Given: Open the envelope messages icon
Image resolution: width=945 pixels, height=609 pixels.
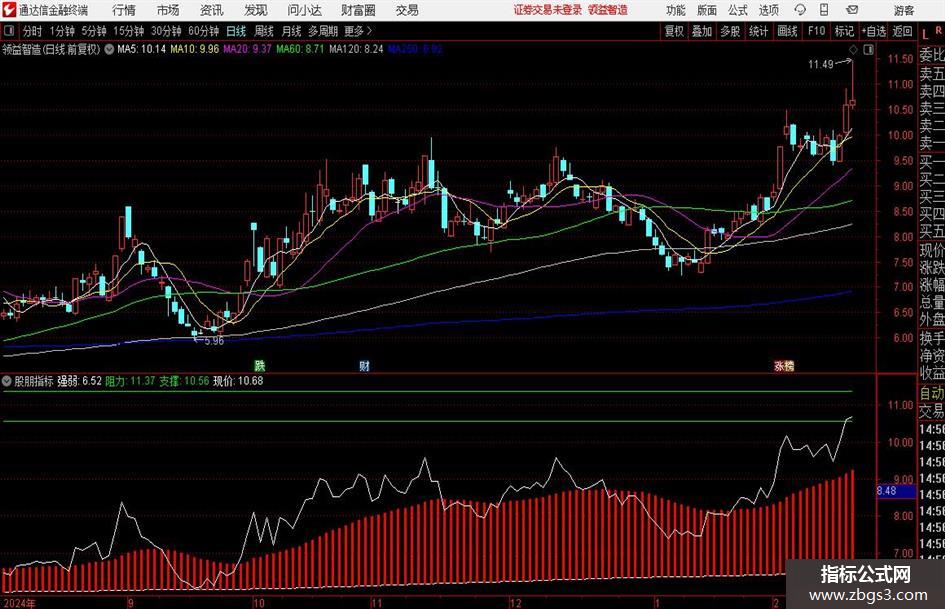Looking at the screenshot, I should tap(852, 10).
